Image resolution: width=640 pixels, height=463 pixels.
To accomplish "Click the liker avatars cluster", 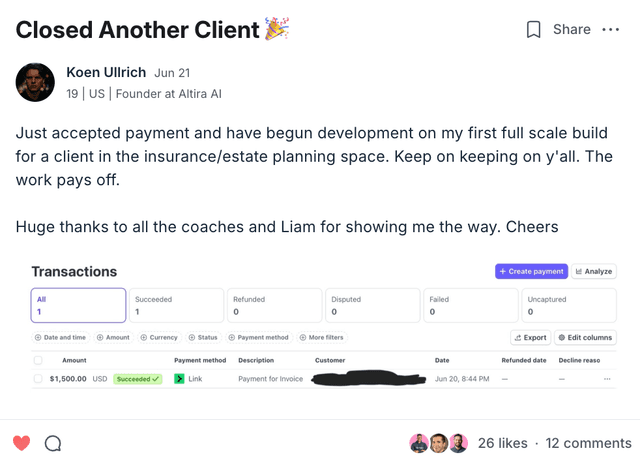I will tap(438, 443).
